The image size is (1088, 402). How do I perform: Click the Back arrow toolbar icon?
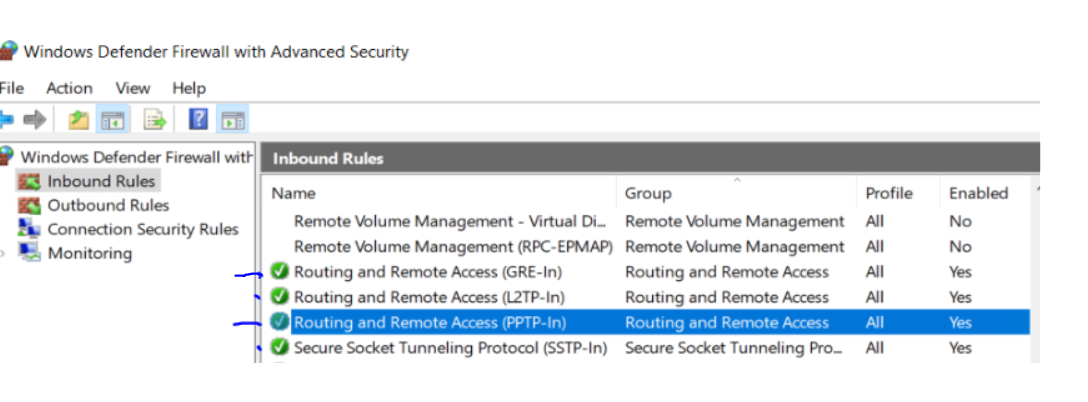point(6,120)
